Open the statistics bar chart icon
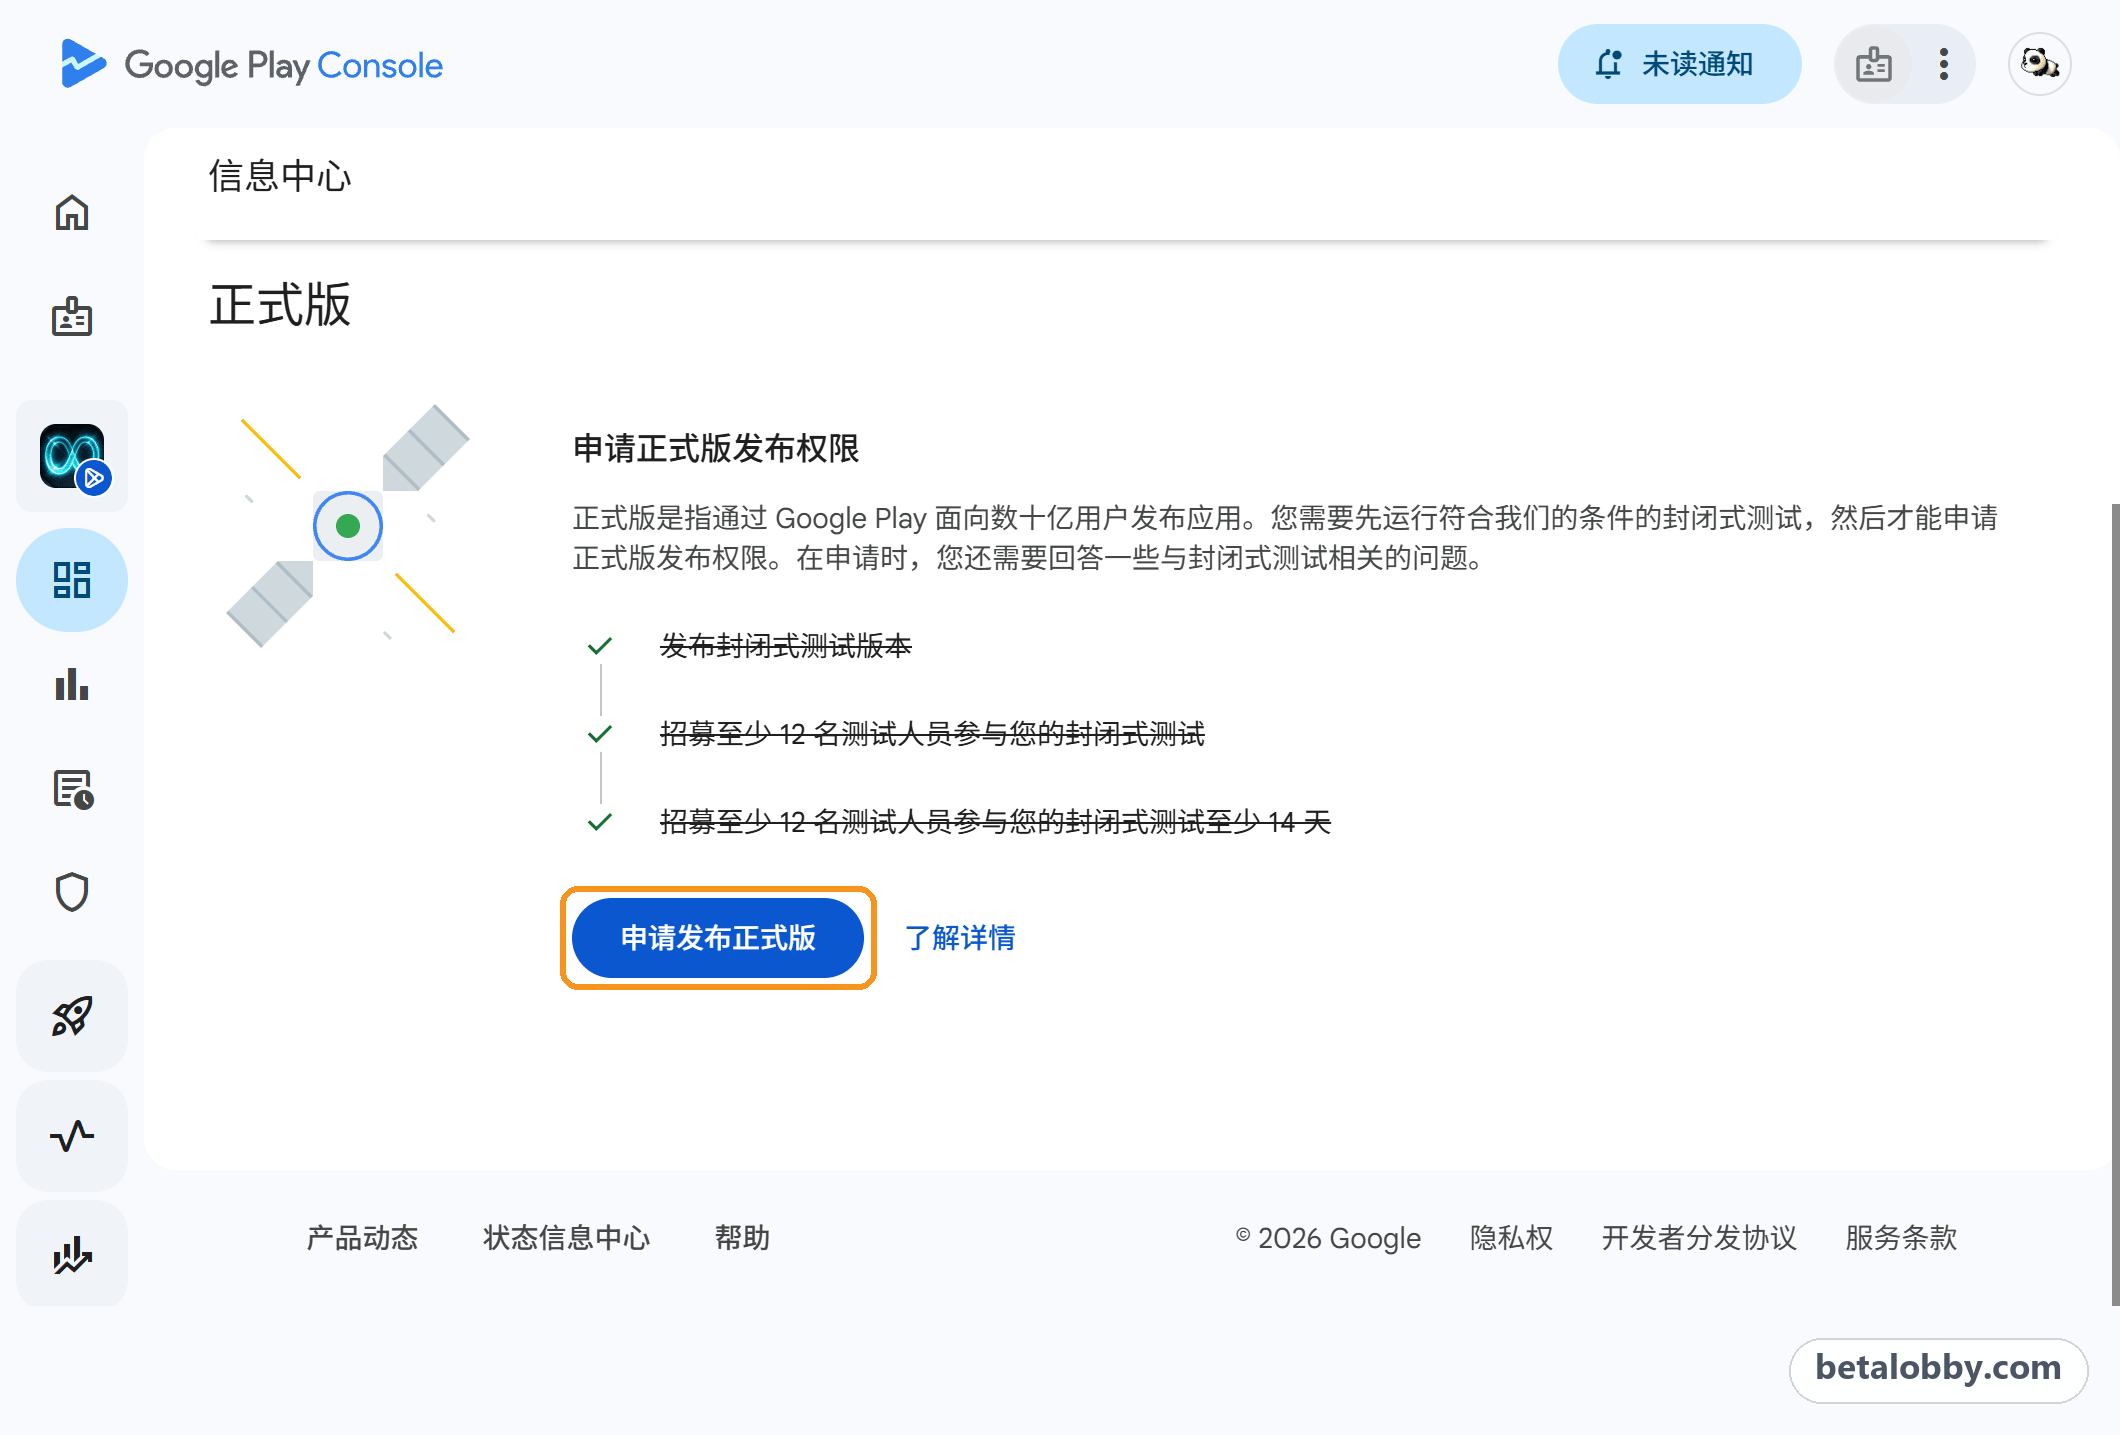 click(72, 685)
